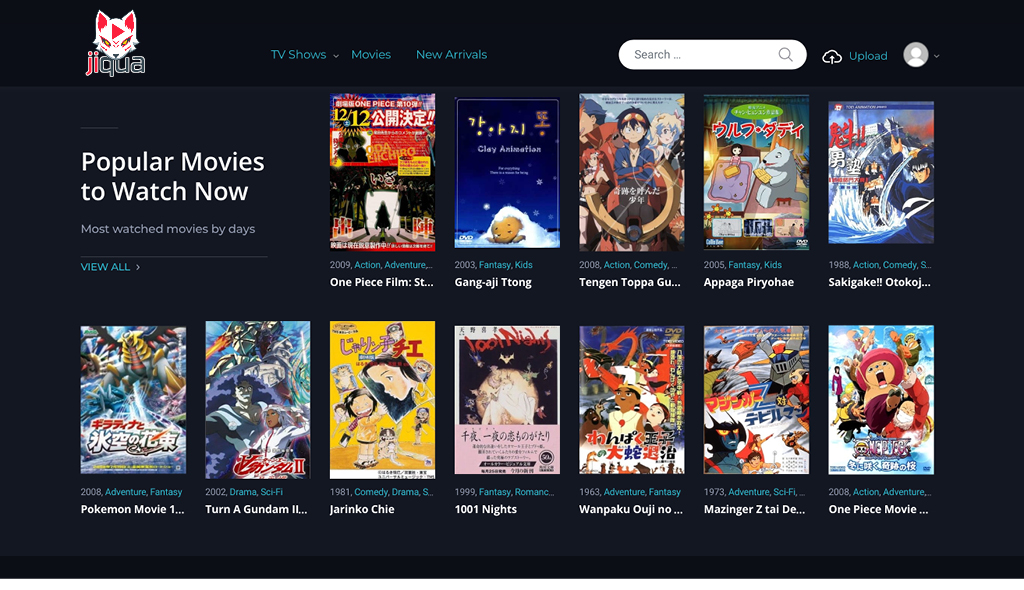Image resolution: width=1024 pixels, height=590 pixels.
Task: Open the Wanpaku Ouji poster thumbnail
Action: (x=632, y=400)
